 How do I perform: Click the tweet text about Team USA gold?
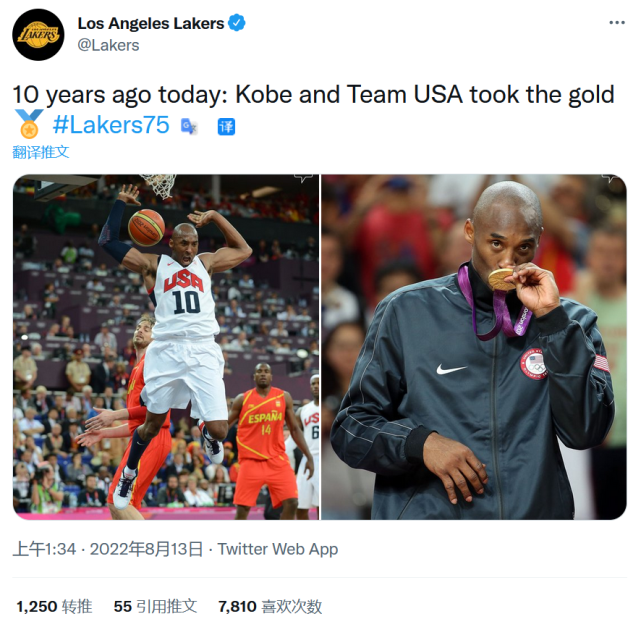coord(314,94)
